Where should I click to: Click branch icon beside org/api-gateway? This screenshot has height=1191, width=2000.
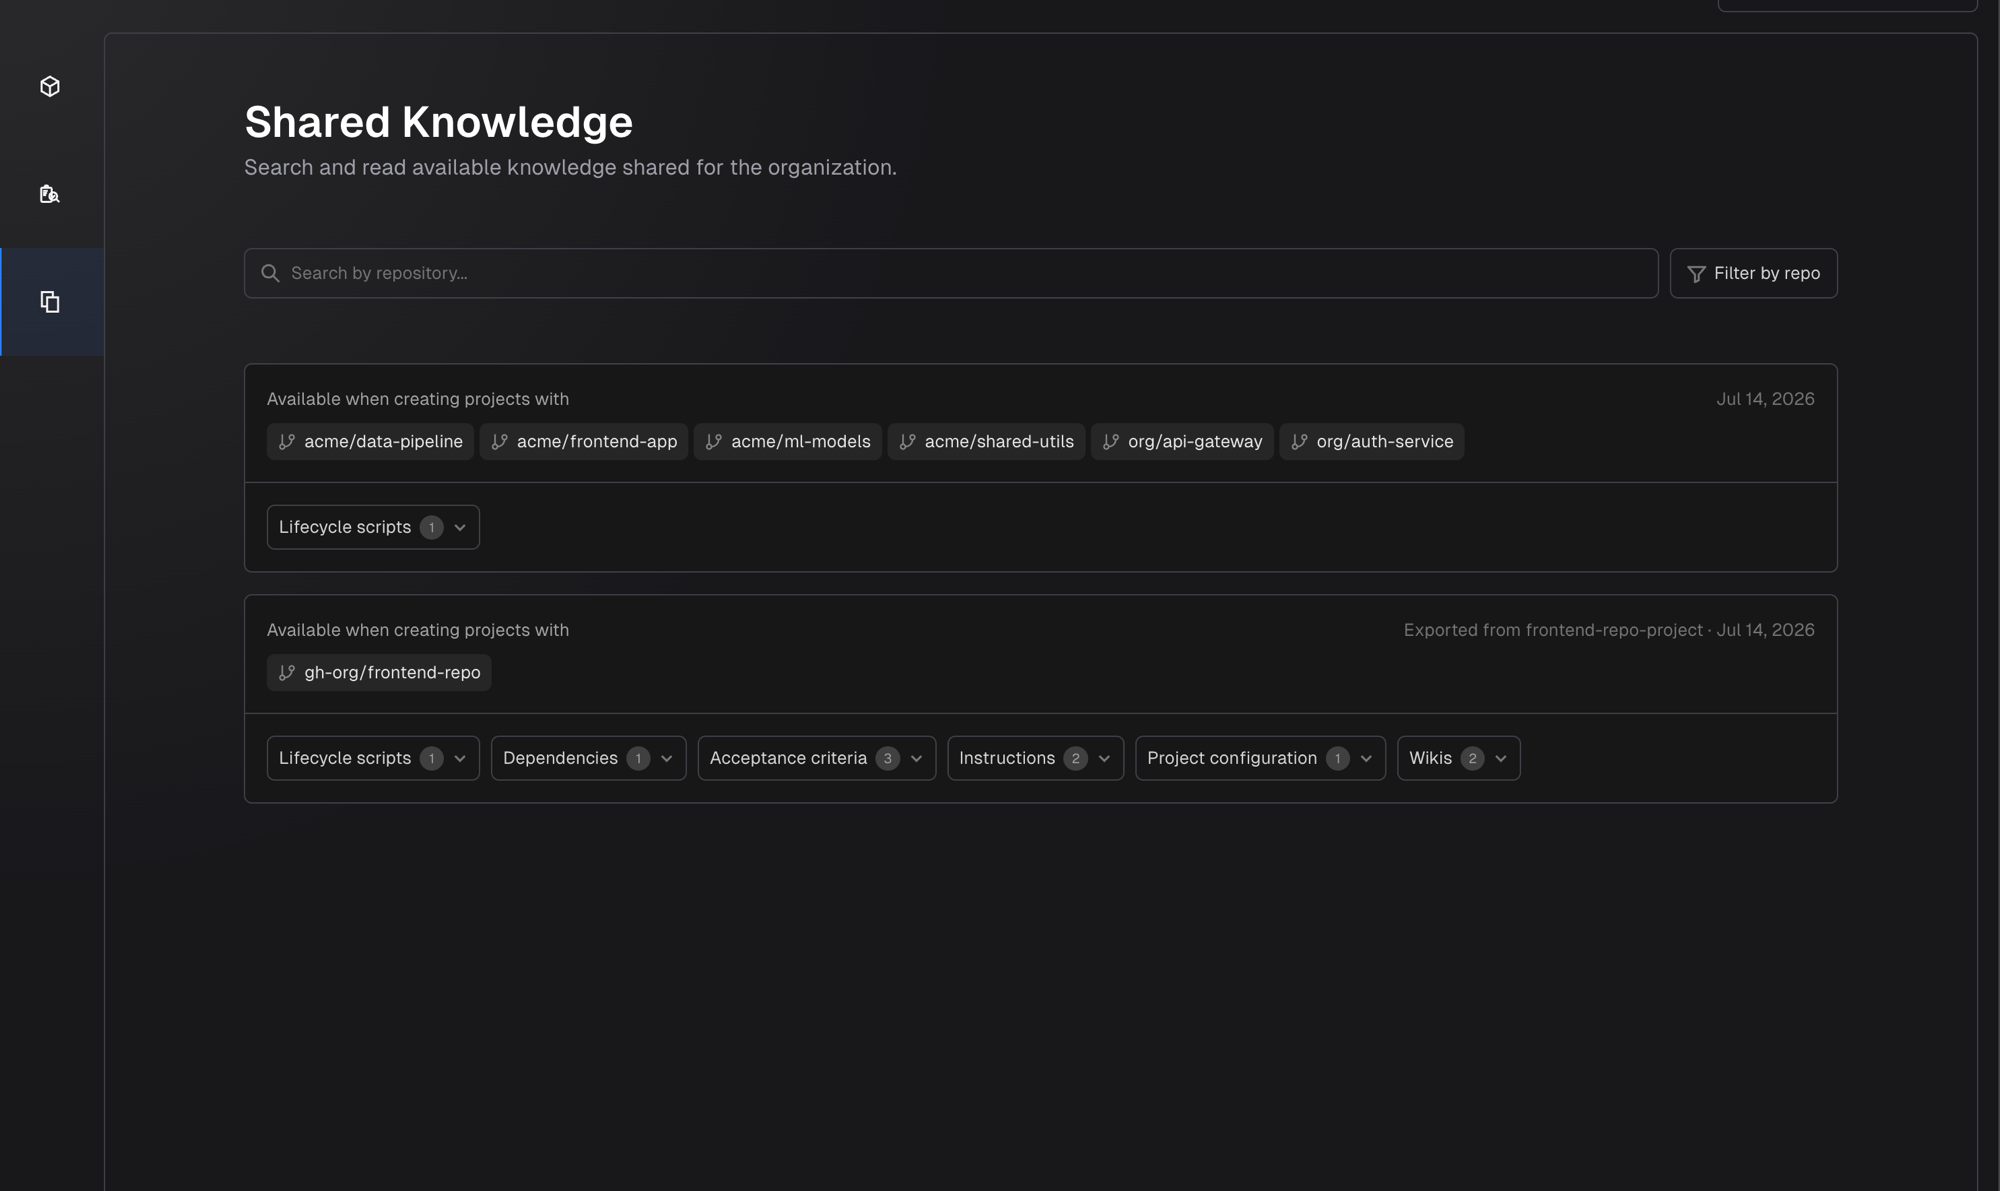click(x=1111, y=442)
